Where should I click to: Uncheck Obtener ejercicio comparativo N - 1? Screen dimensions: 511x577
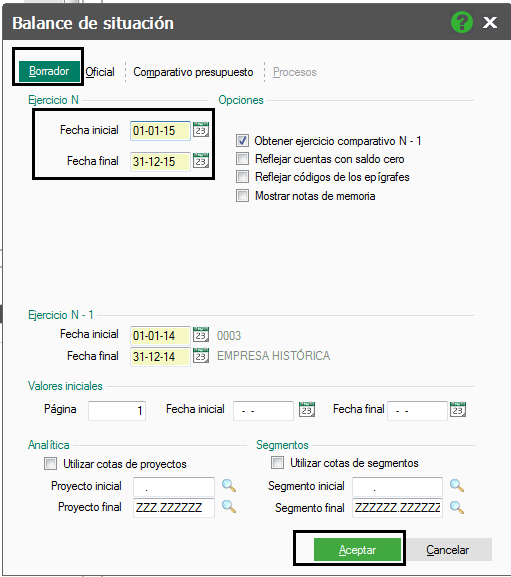pyautogui.click(x=242, y=140)
